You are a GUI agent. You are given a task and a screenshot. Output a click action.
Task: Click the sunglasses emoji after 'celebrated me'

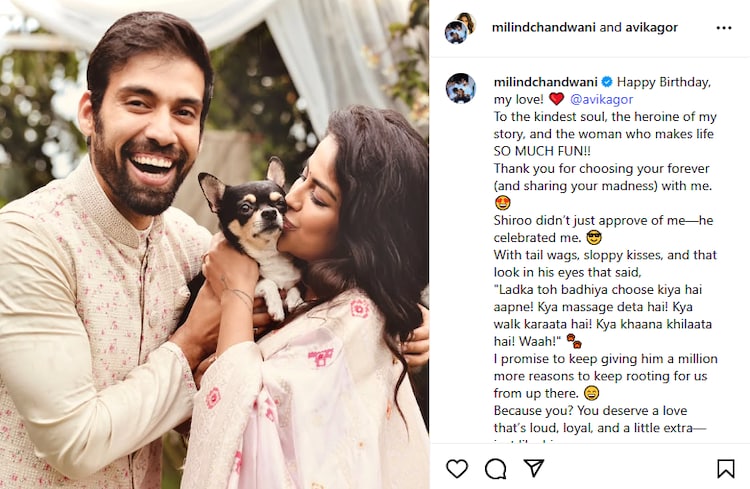pos(594,237)
